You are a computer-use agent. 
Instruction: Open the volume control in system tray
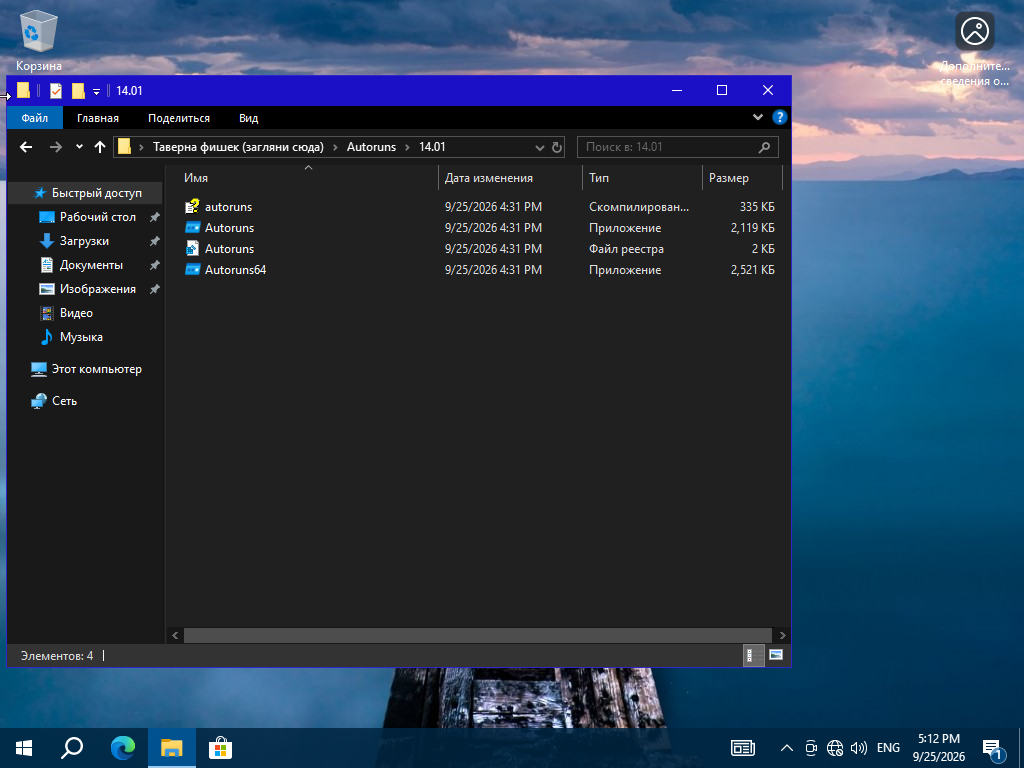tap(859, 748)
